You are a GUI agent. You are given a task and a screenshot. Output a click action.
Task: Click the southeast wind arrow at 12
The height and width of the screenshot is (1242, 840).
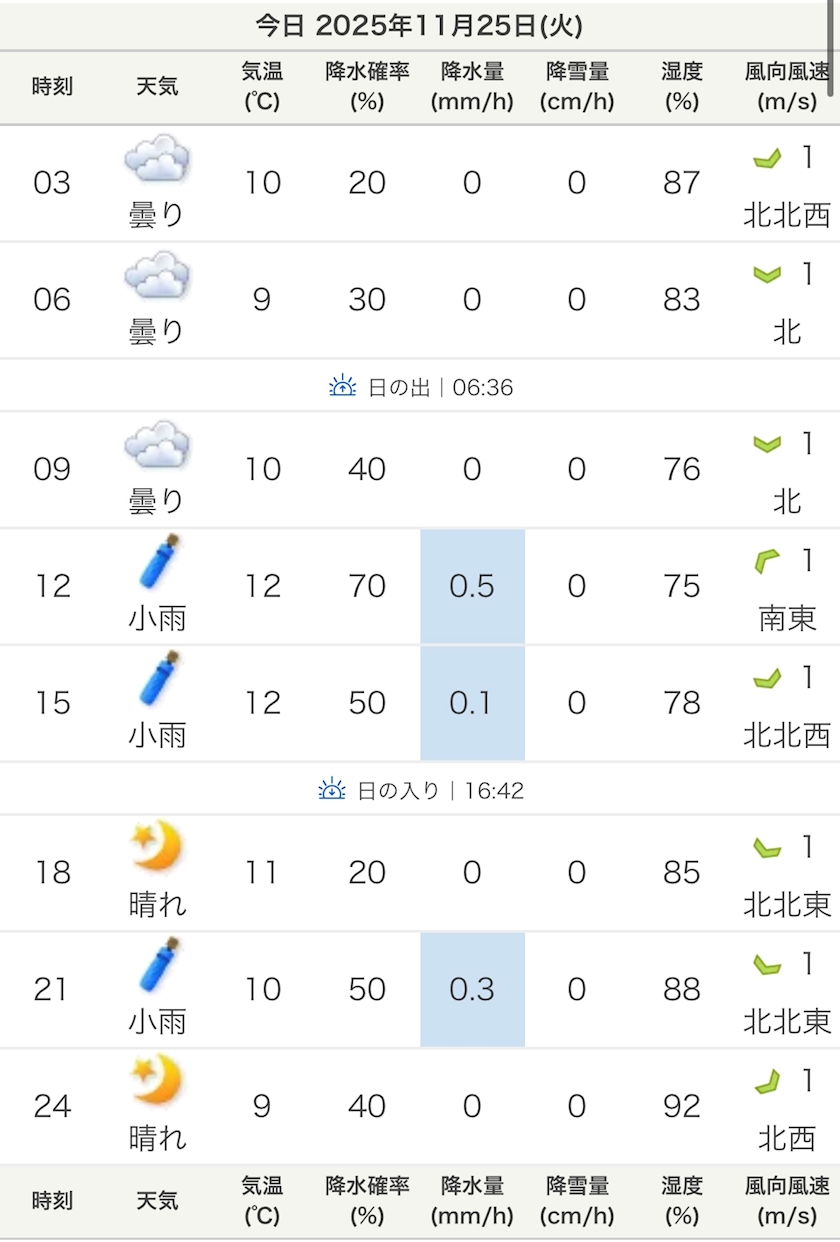point(766,563)
